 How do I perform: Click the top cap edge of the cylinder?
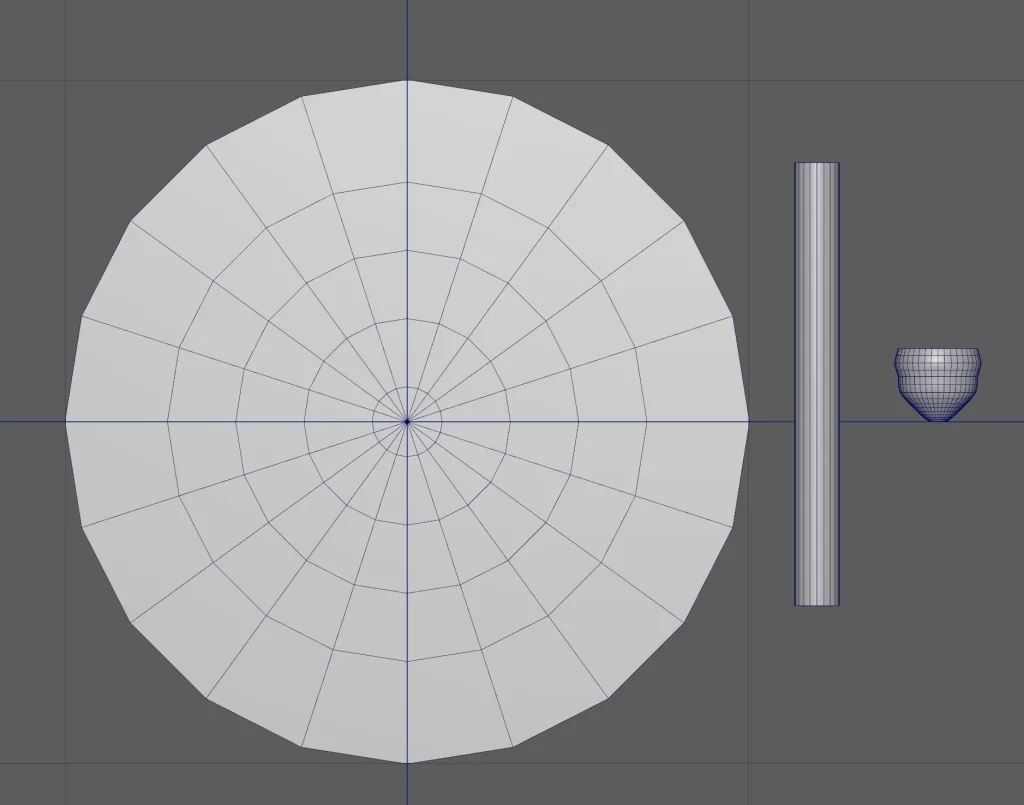817,163
